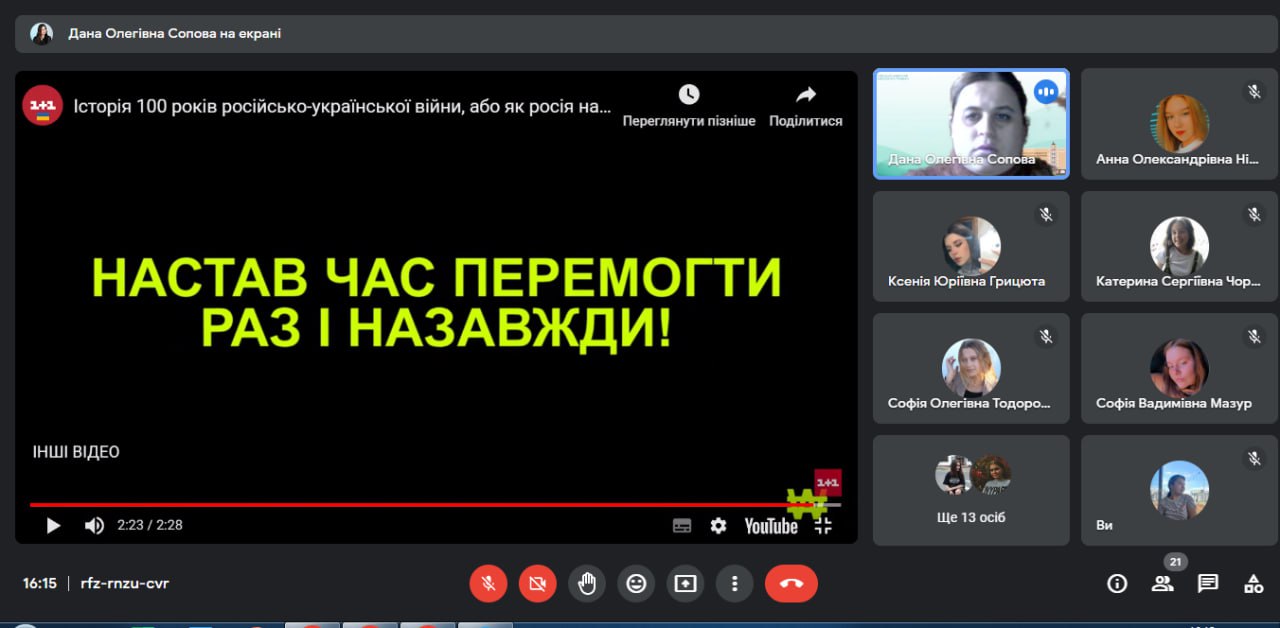
Task: Open the chat messages icon
Action: [x=1208, y=583]
